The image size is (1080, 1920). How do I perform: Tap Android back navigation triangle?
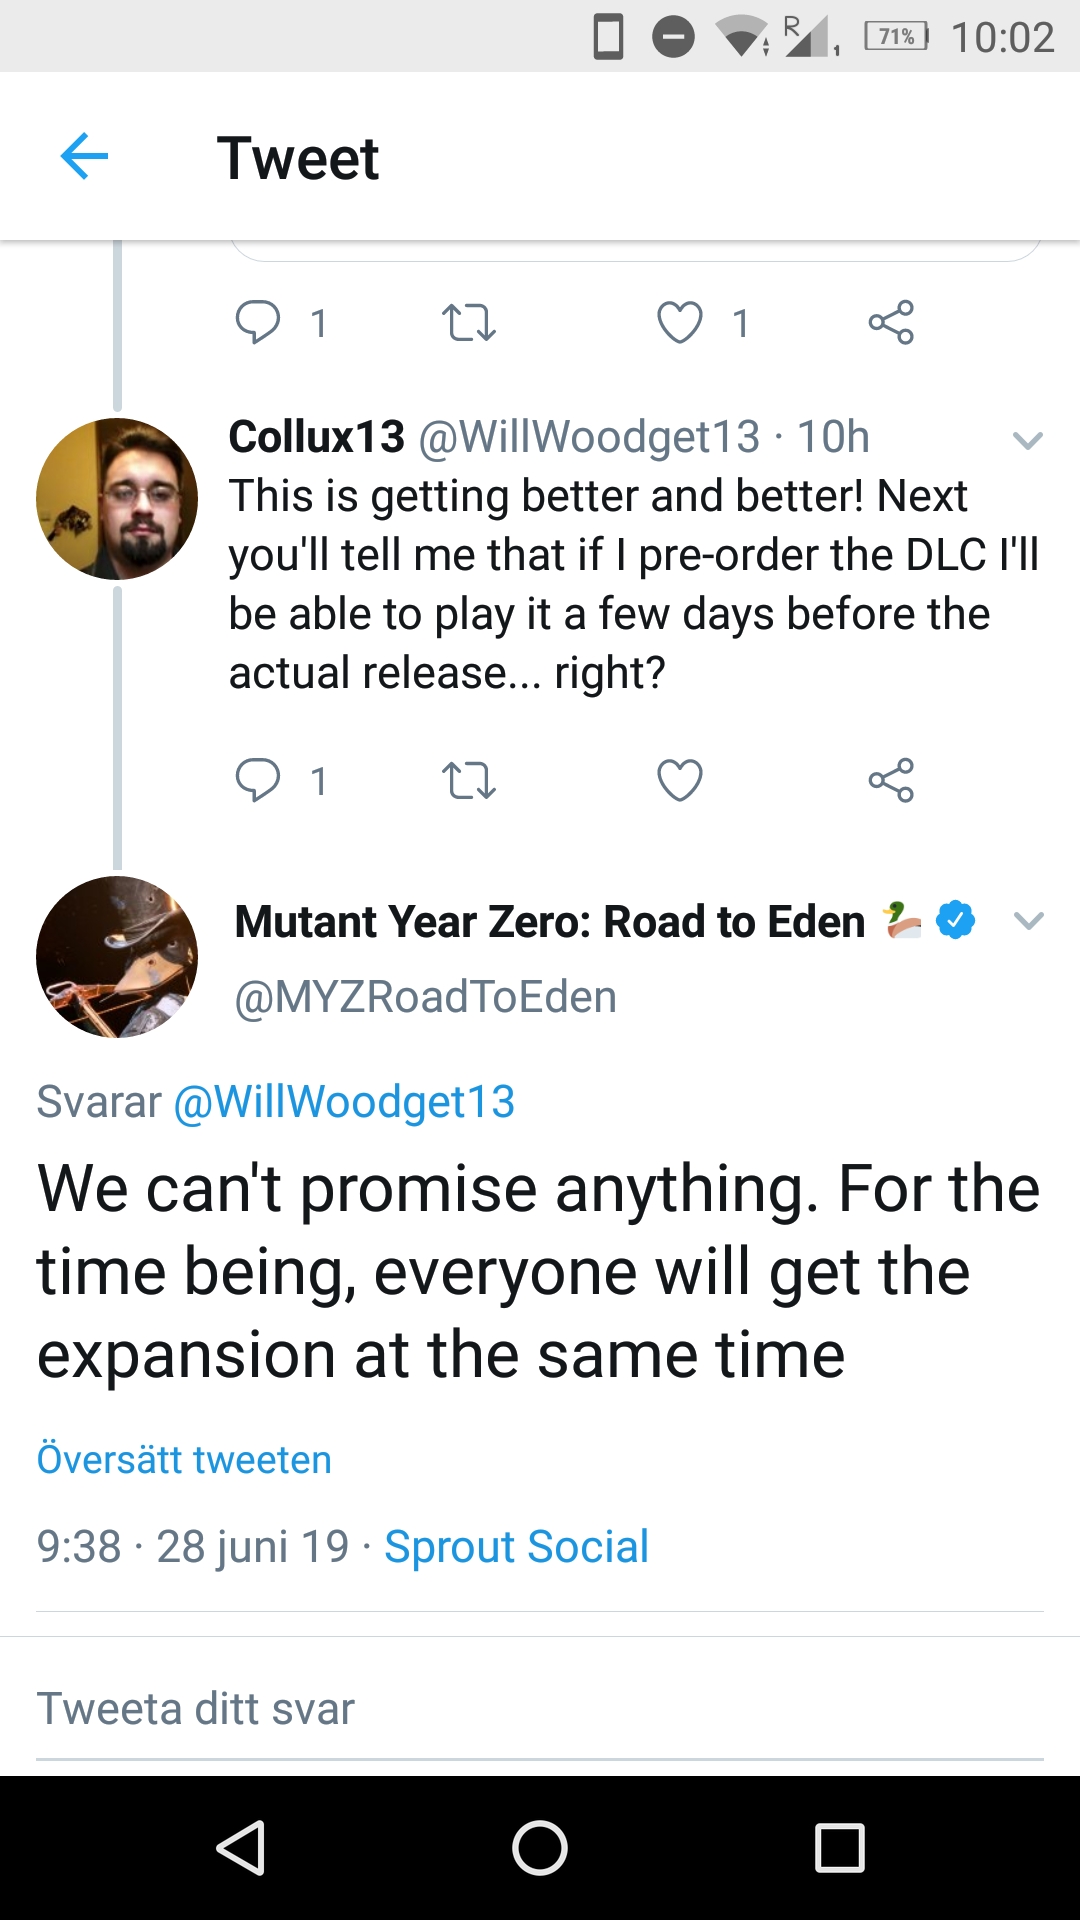pos(241,1847)
